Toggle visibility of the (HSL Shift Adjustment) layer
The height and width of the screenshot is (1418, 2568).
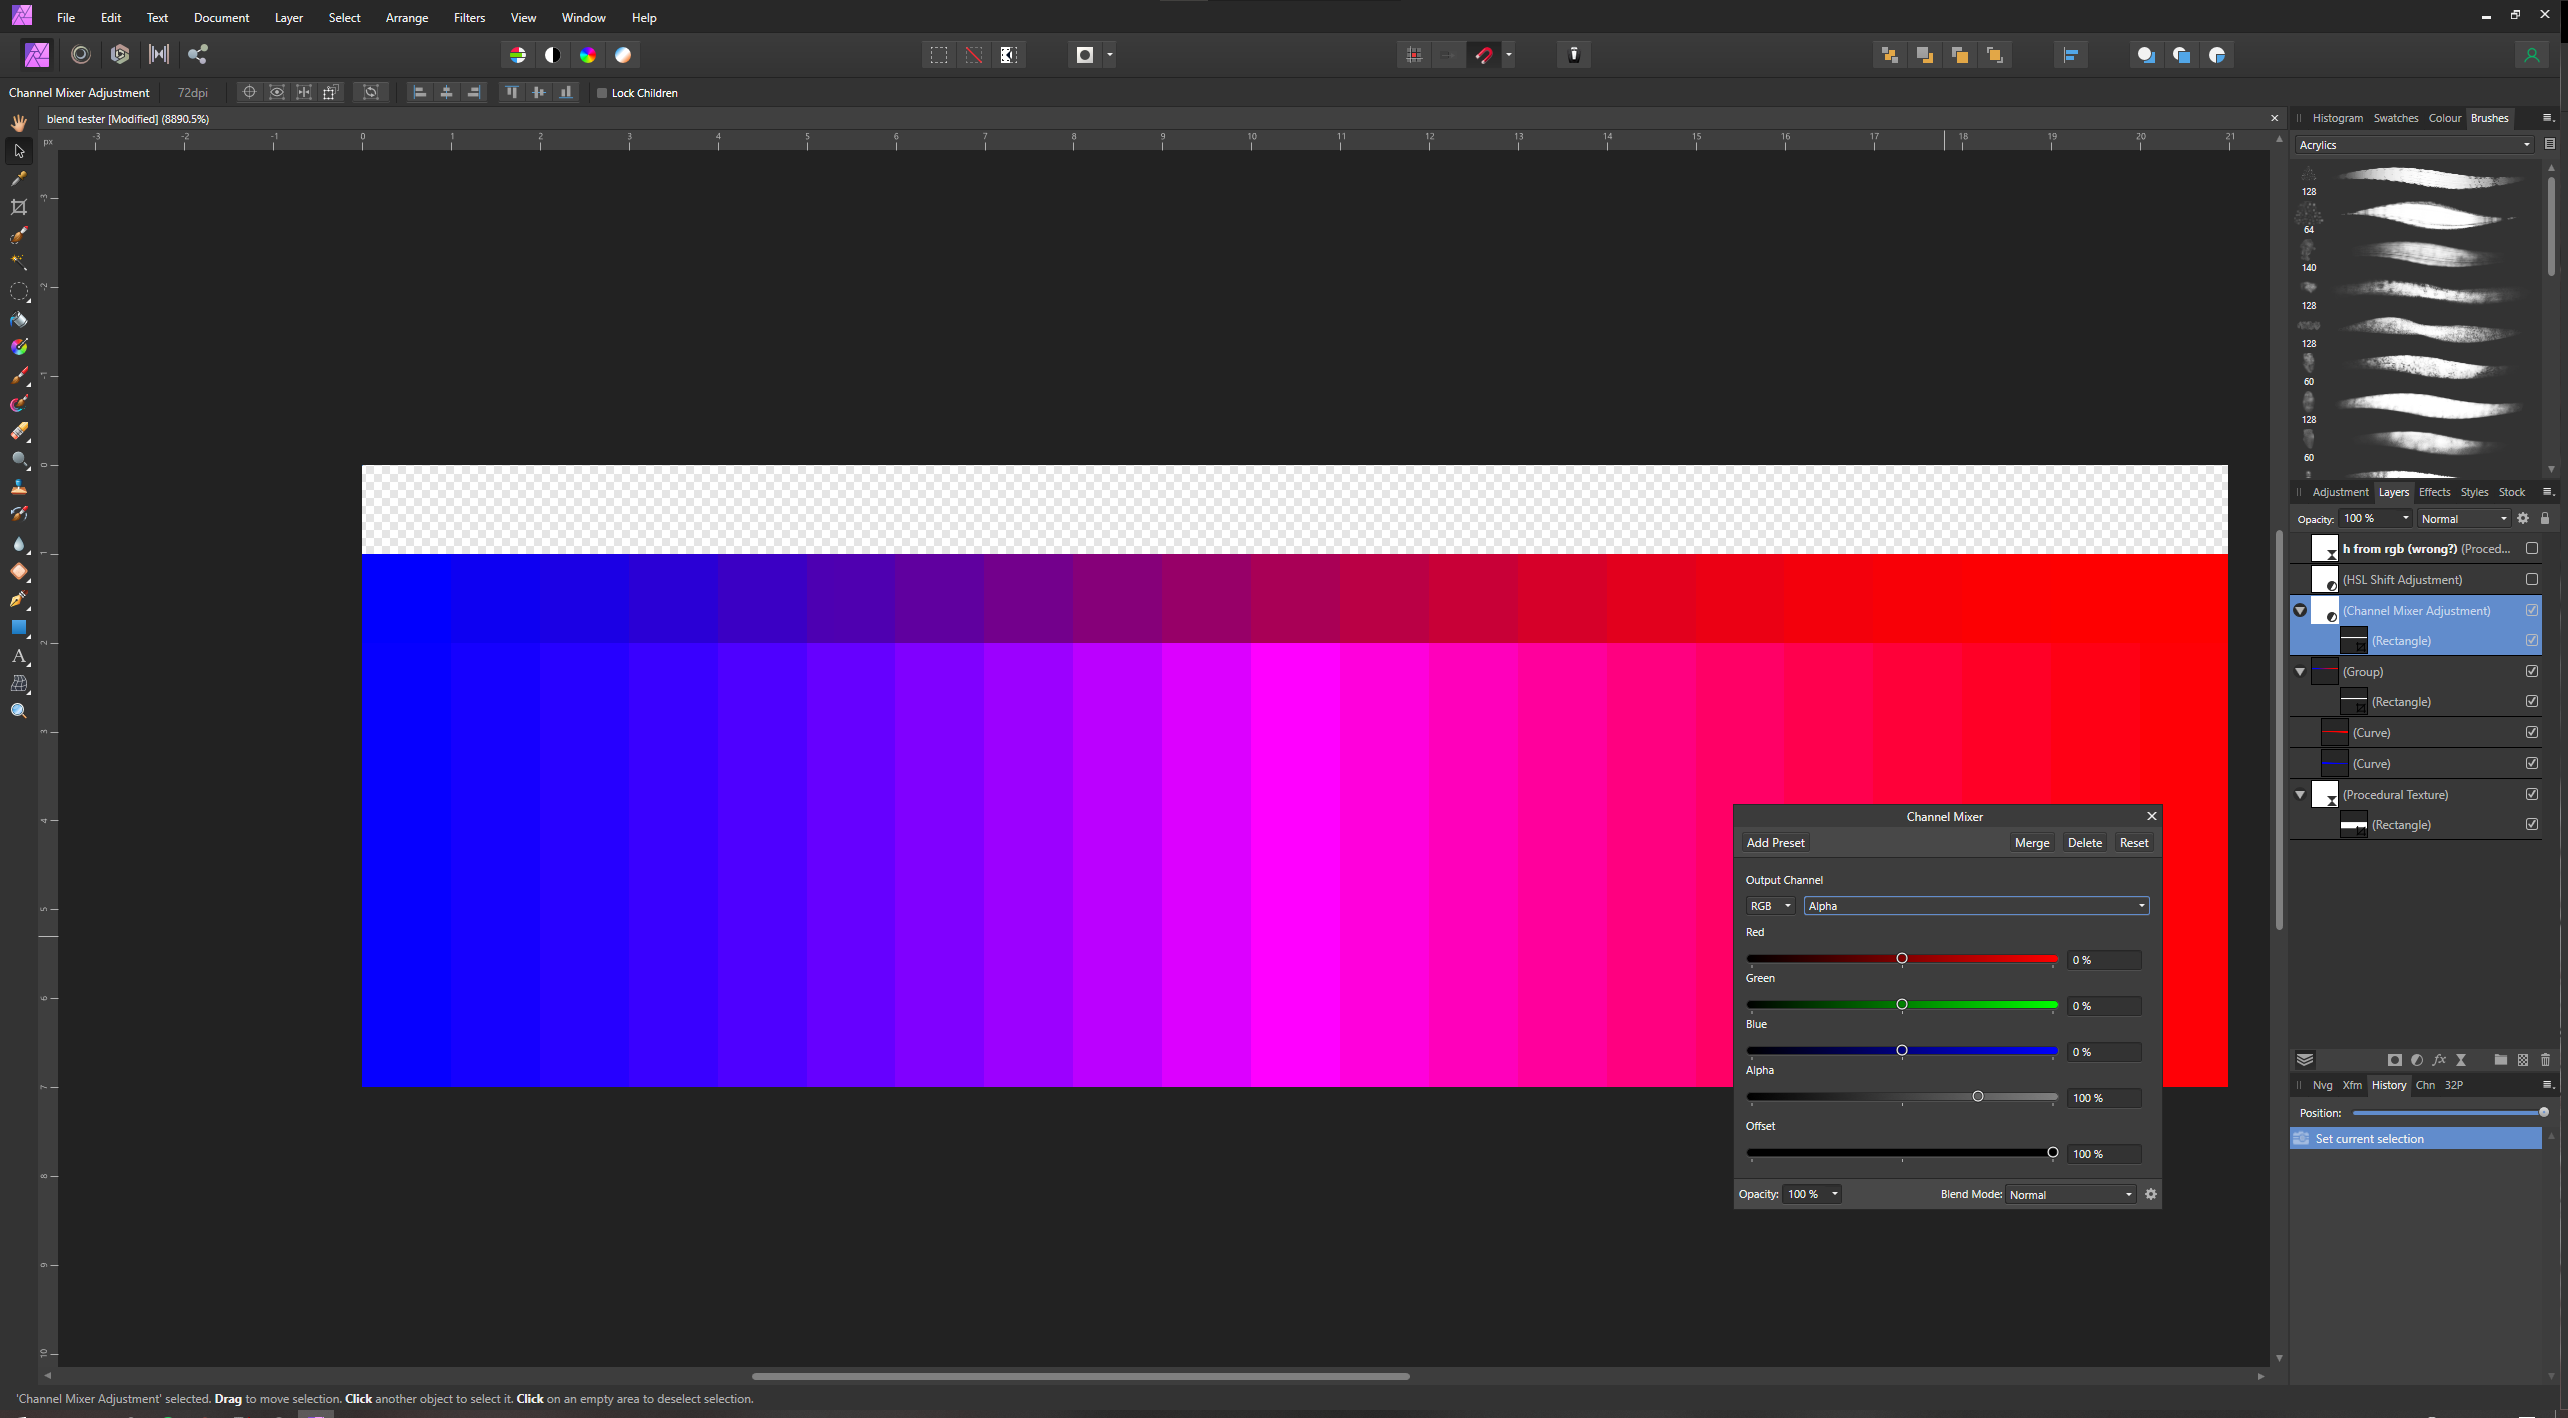[x=2532, y=579]
